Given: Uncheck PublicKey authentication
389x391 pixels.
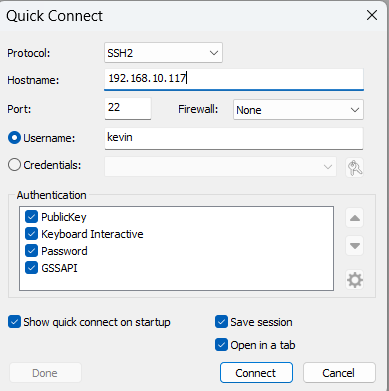Looking at the screenshot, I should pos(31,217).
